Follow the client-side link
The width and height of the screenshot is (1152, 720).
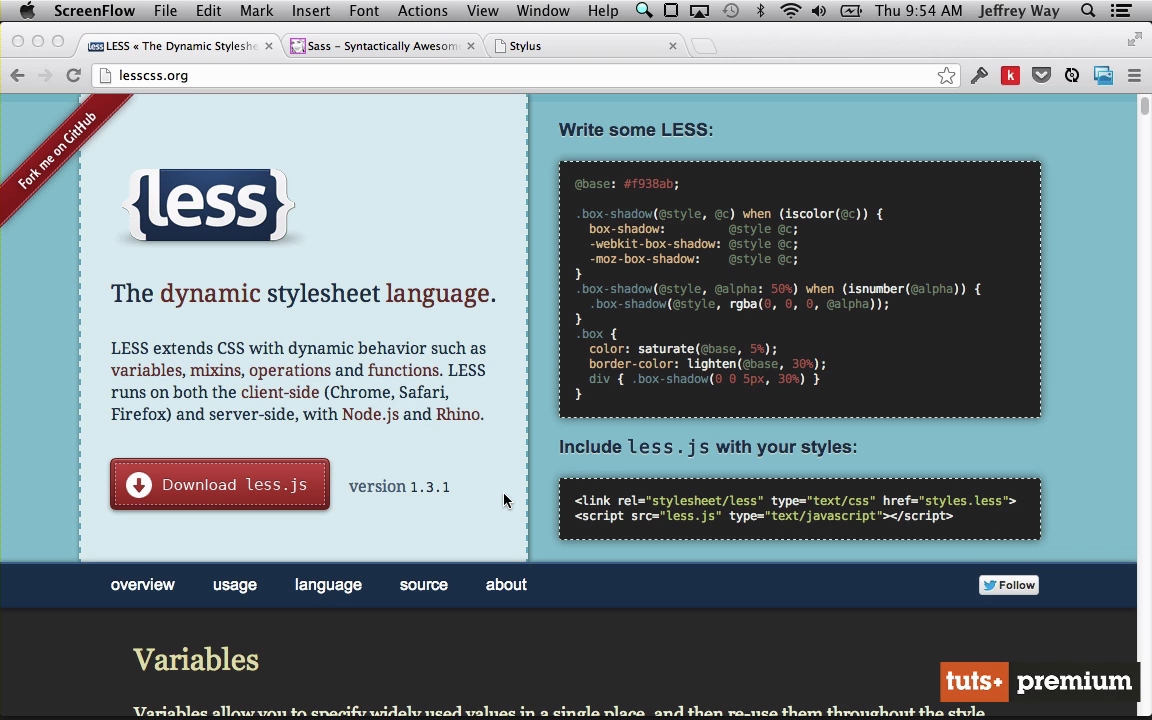click(x=280, y=392)
